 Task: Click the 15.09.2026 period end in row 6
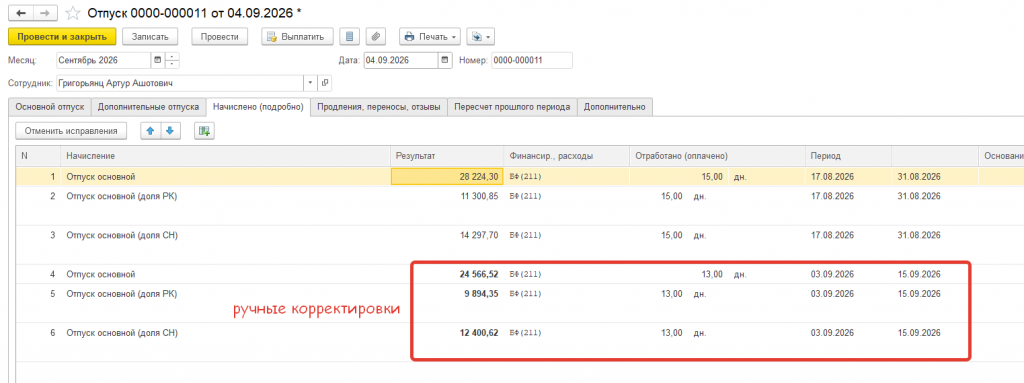pos(920,333)
